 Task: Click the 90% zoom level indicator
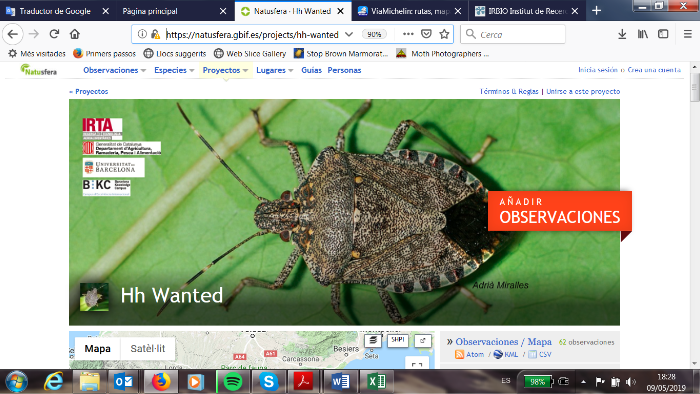374,34
